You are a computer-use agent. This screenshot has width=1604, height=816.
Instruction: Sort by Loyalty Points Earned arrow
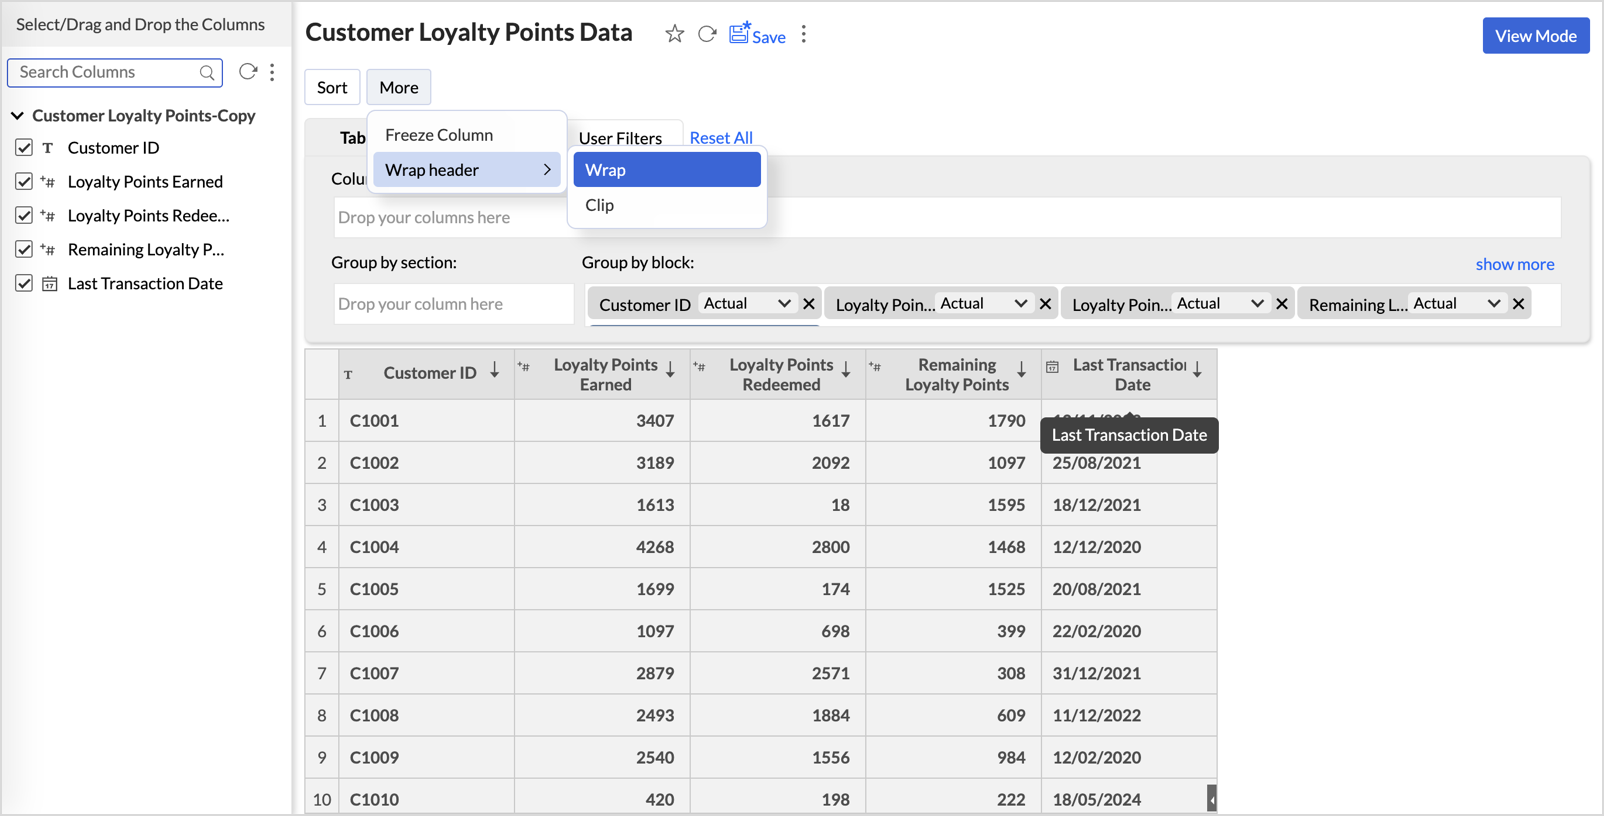click(671, 371)
